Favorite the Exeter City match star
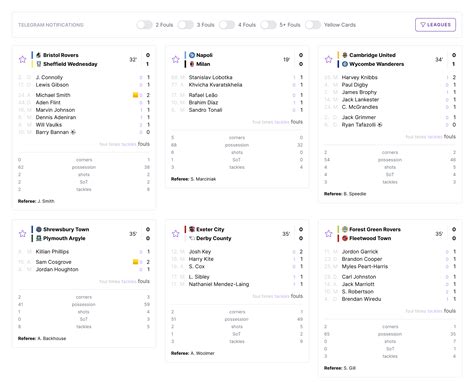Viewport: 474px width, 382px height. [176, 234]
